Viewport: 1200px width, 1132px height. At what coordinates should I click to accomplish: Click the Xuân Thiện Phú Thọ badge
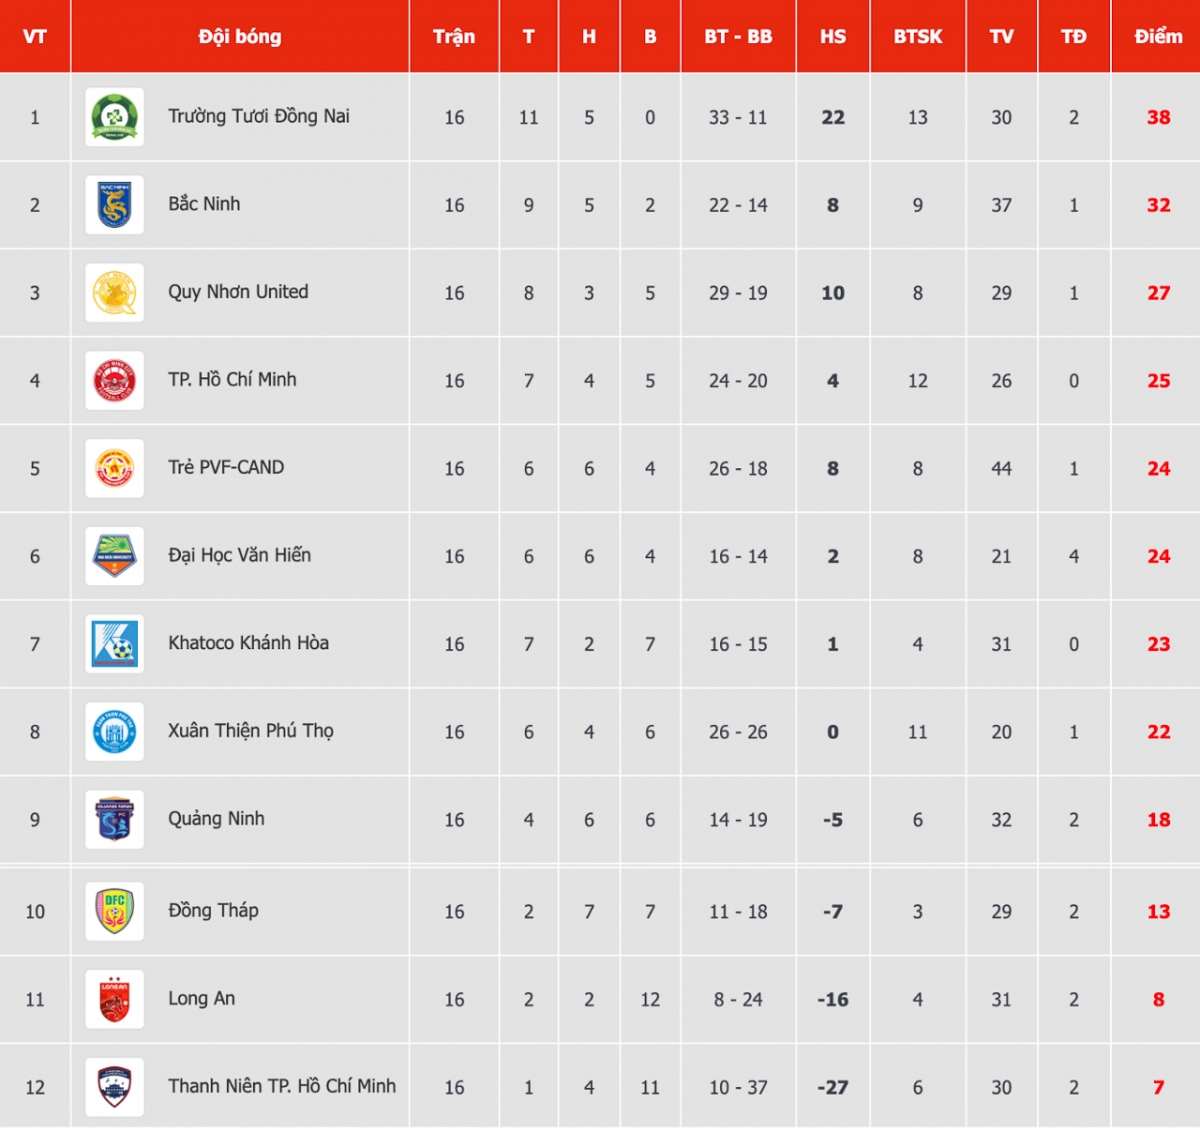pyautogui.click(x=115, y=732)
